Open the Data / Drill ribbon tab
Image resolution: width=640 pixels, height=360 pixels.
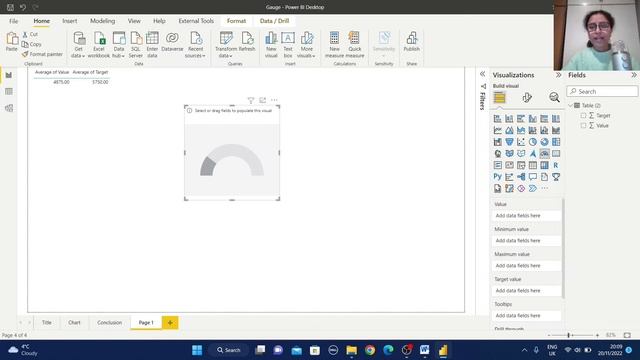coord(274,21)
